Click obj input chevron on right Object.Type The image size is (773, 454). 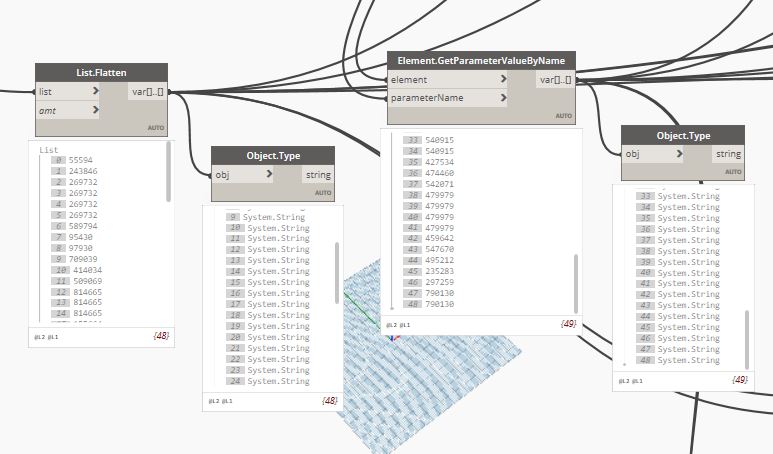[x=679, y=154]
